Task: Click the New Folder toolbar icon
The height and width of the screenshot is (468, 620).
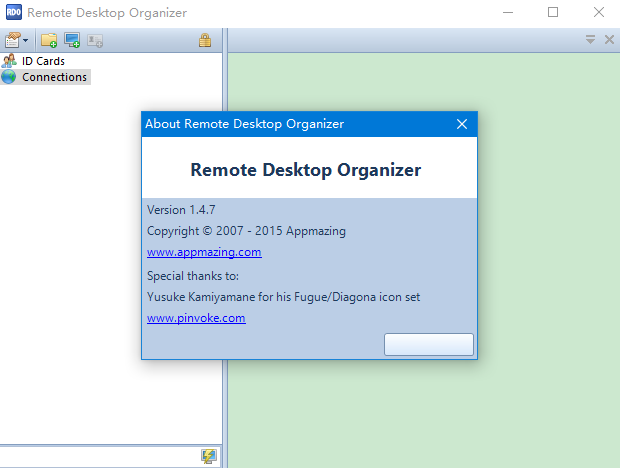Action: coord(49,40)
